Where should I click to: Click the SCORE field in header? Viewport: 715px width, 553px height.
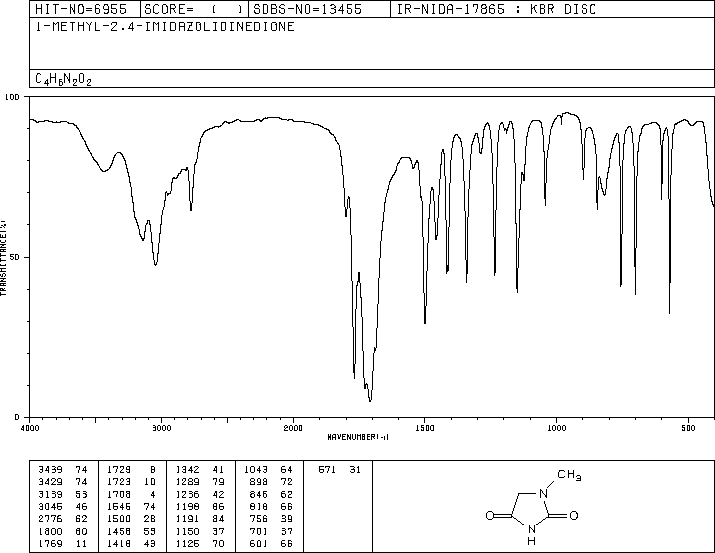[194, 9]
